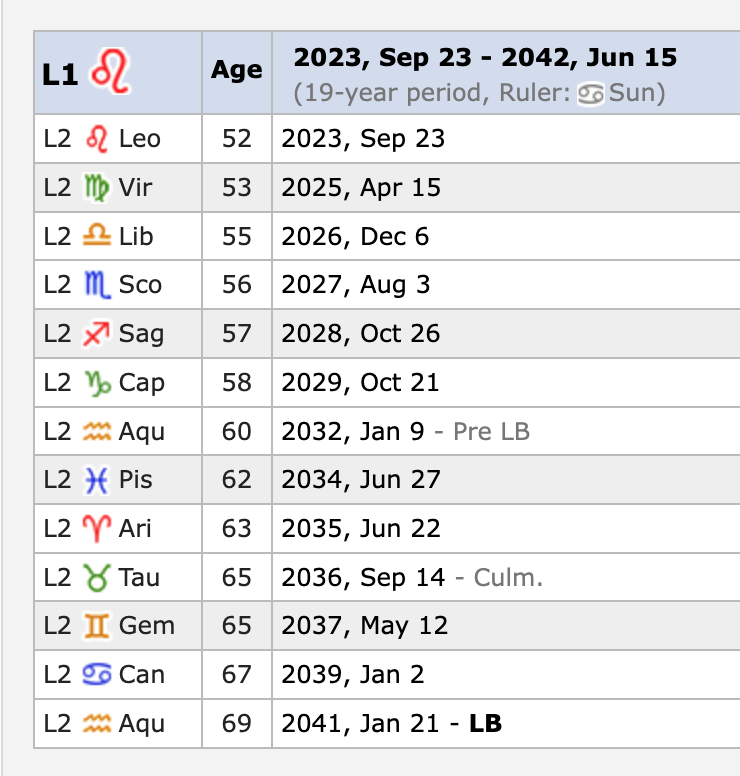Click the orange Libra sign icon
Screen dimensions: 740x776
point(96,236)
